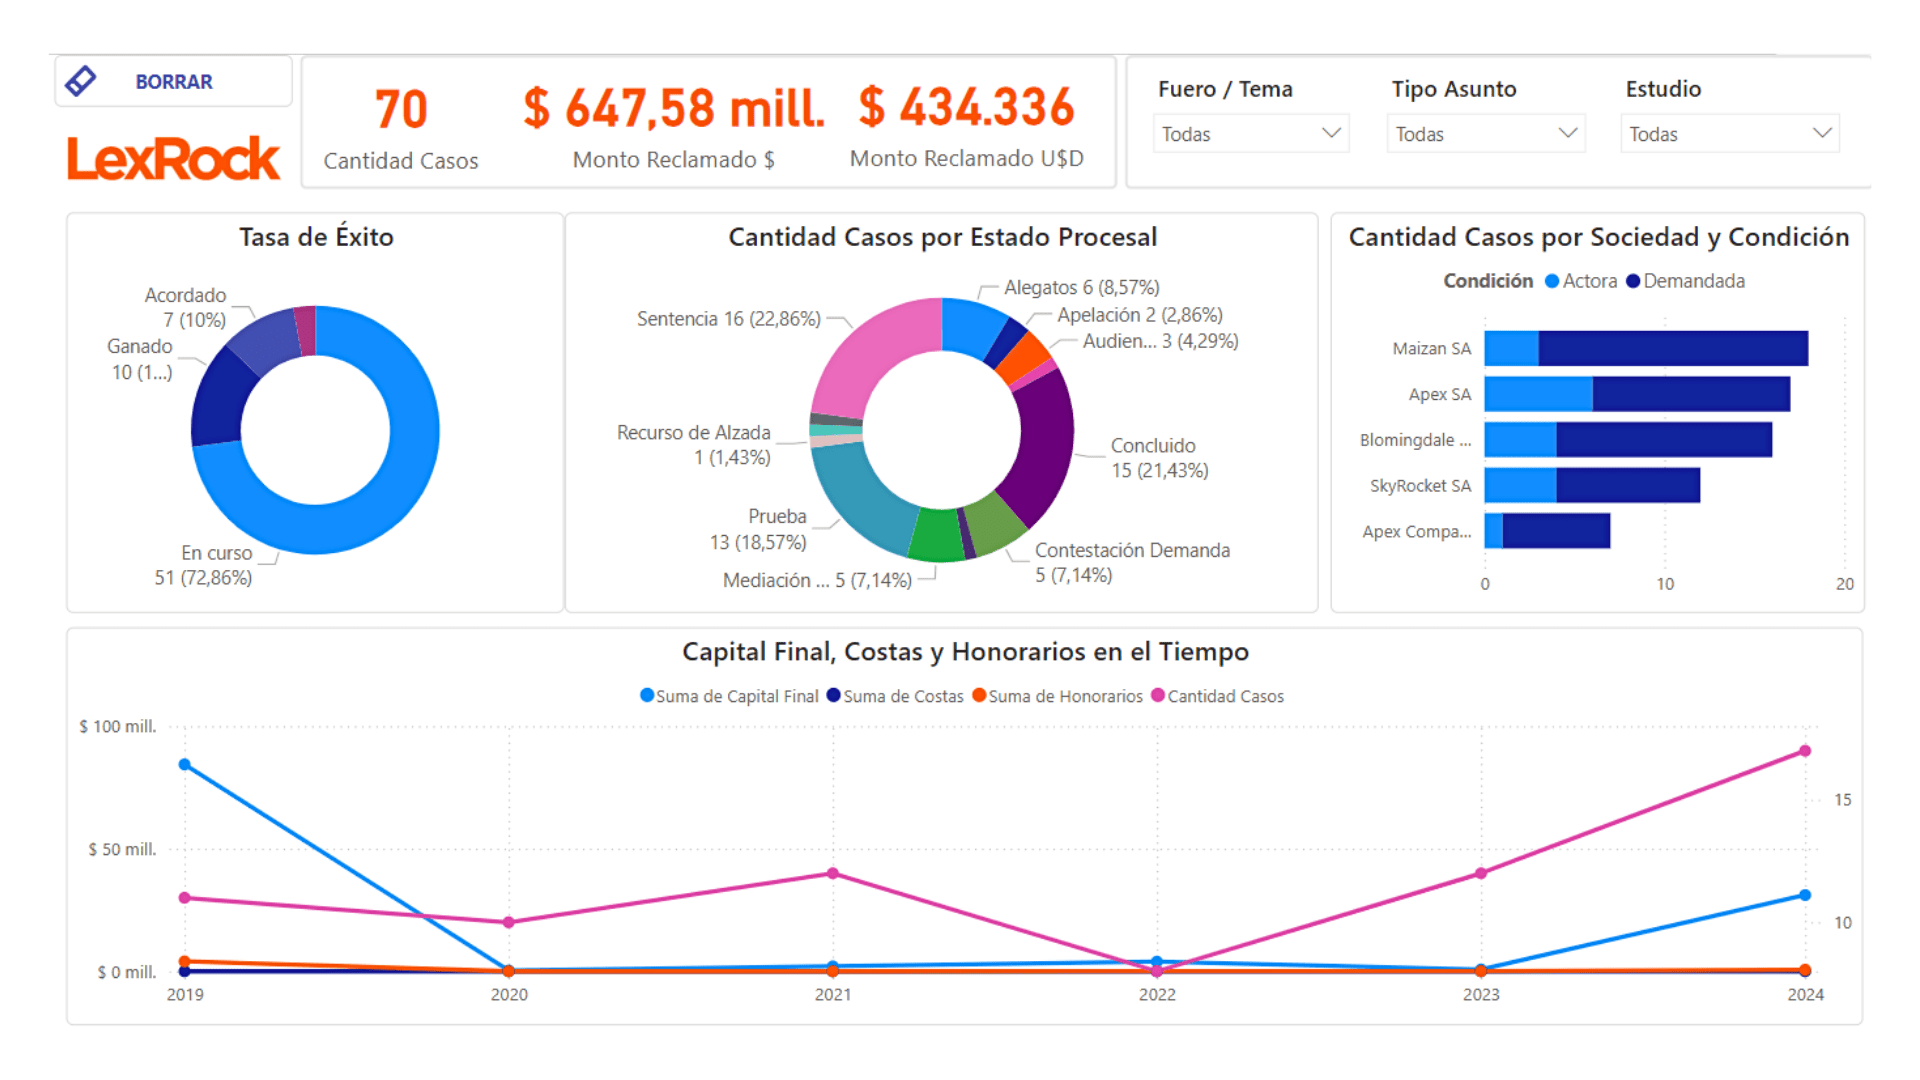Click Suma de Costas legend dot
Image resolution: width=1920 pixels, height=1080 pixels.
tap(834, 695)
